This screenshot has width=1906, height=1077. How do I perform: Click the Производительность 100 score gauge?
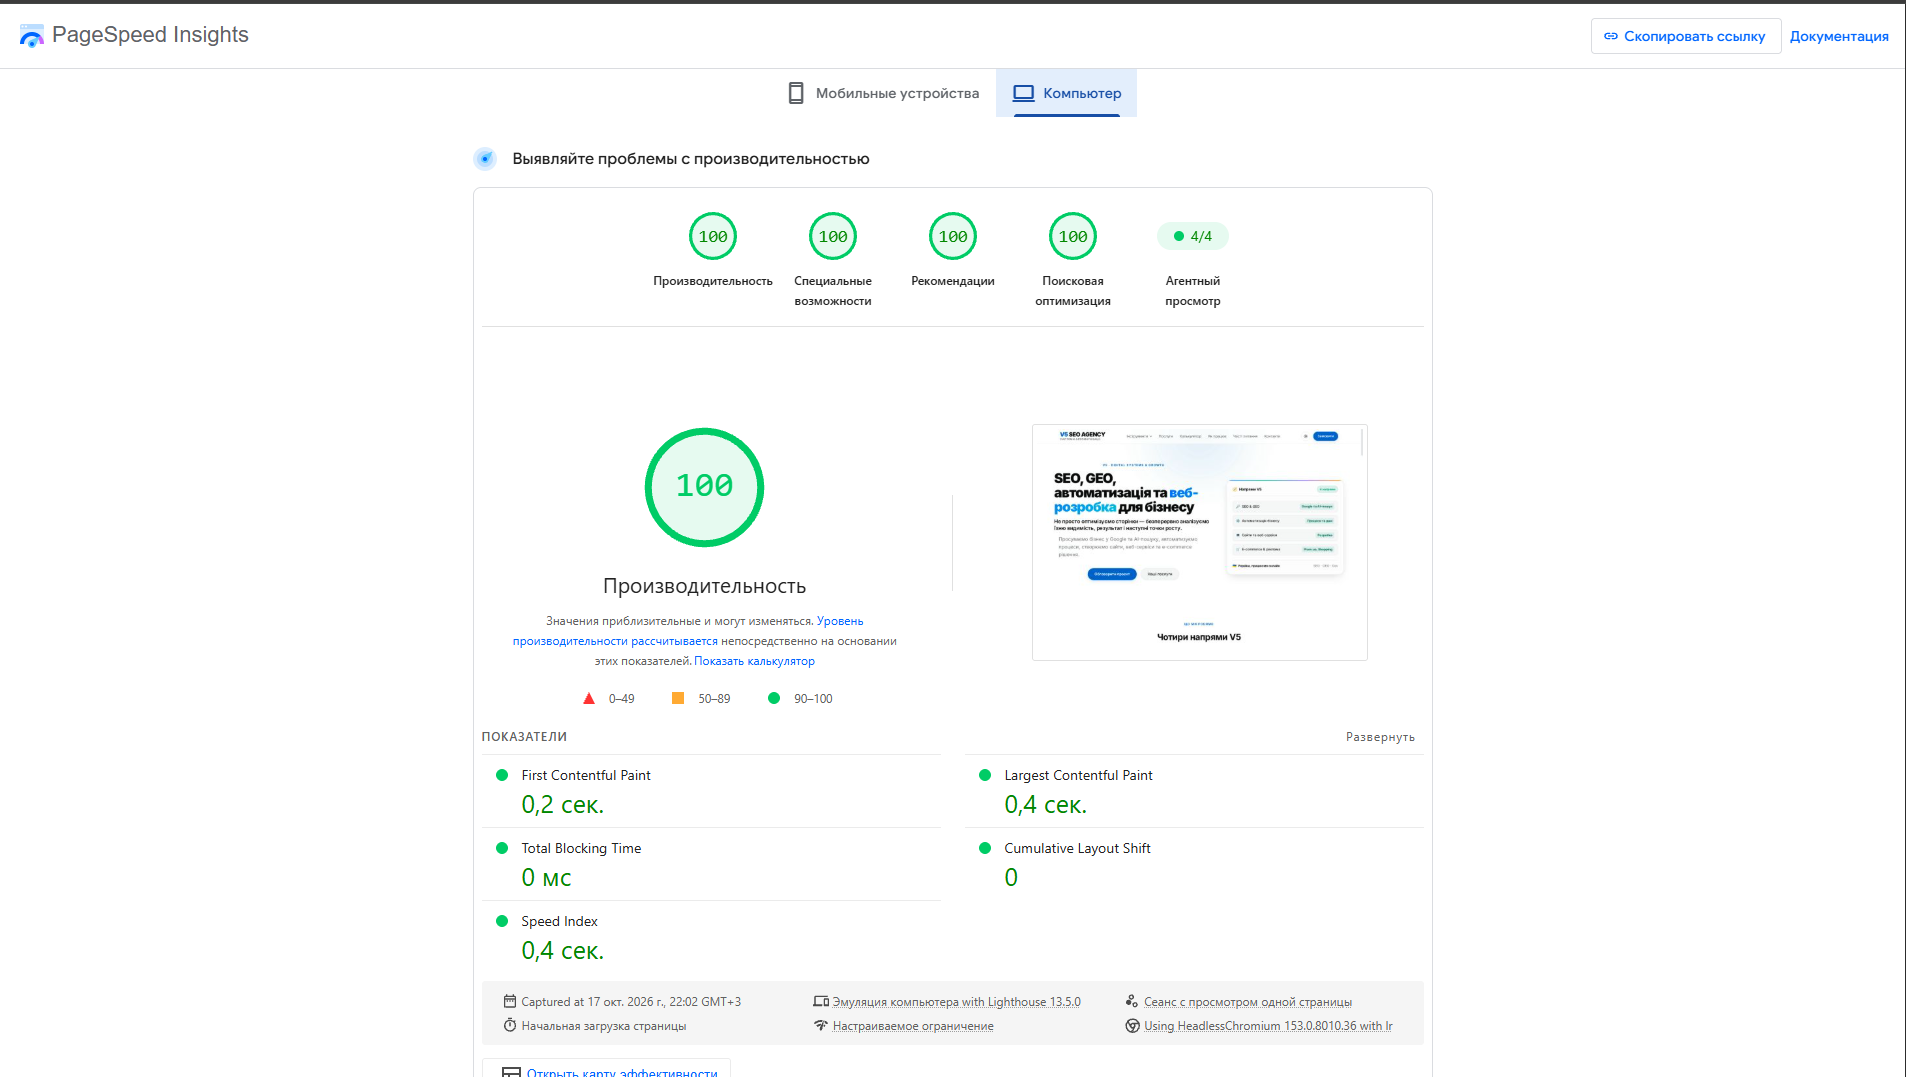[x=713, y=237]
